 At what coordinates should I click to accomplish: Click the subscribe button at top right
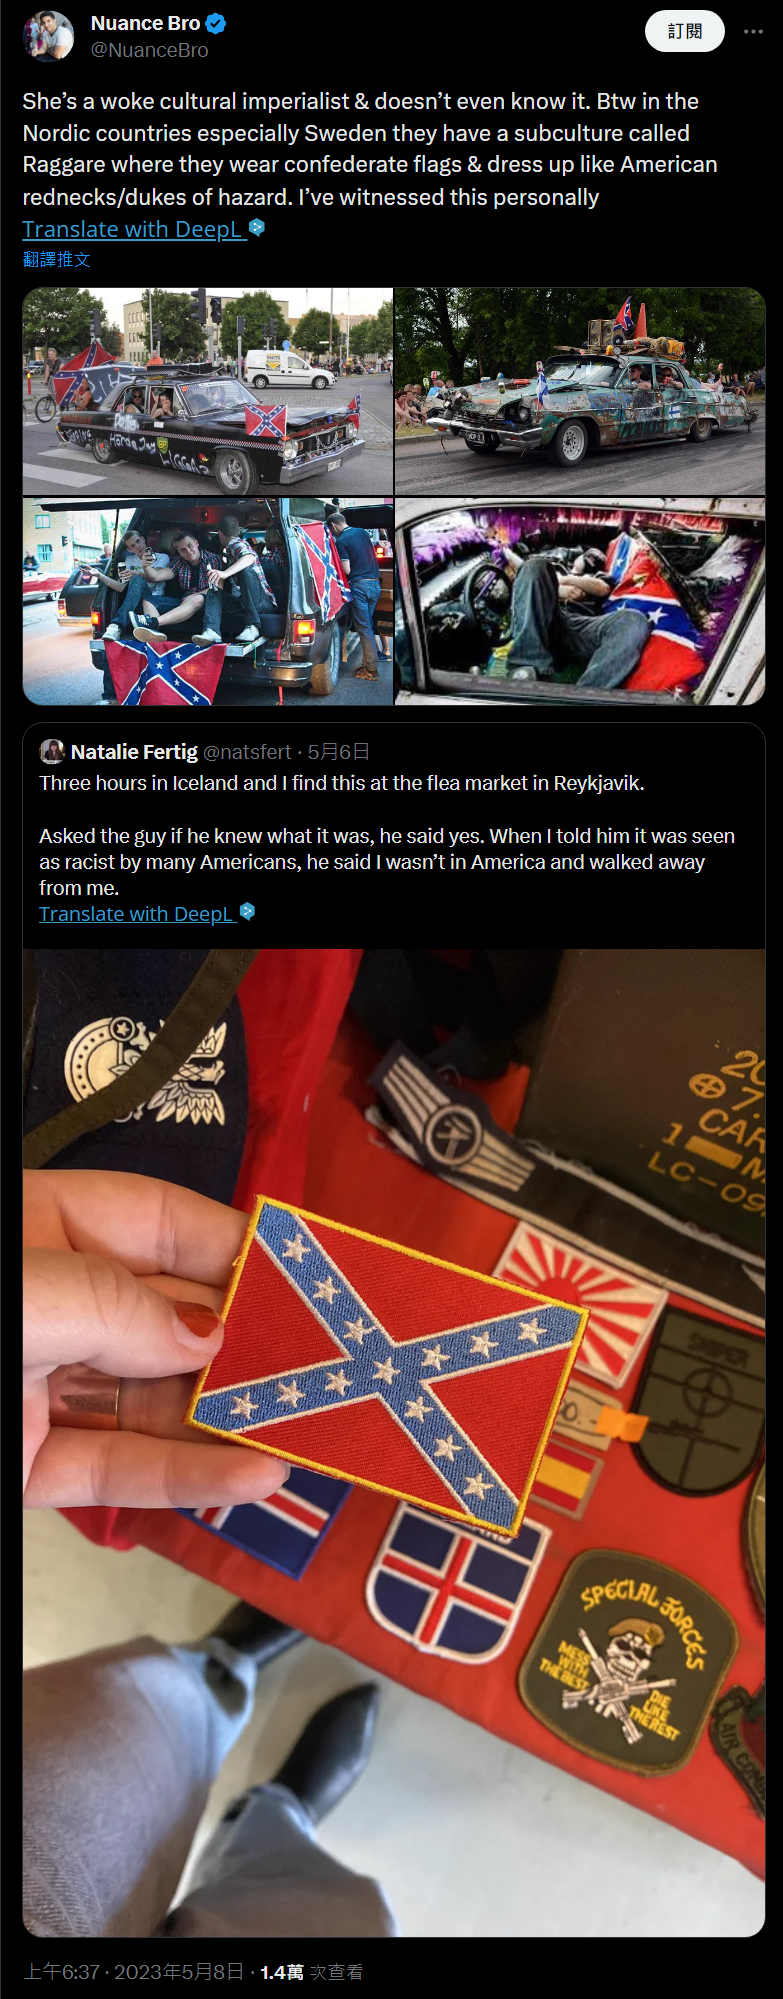(x=685, y=32)
